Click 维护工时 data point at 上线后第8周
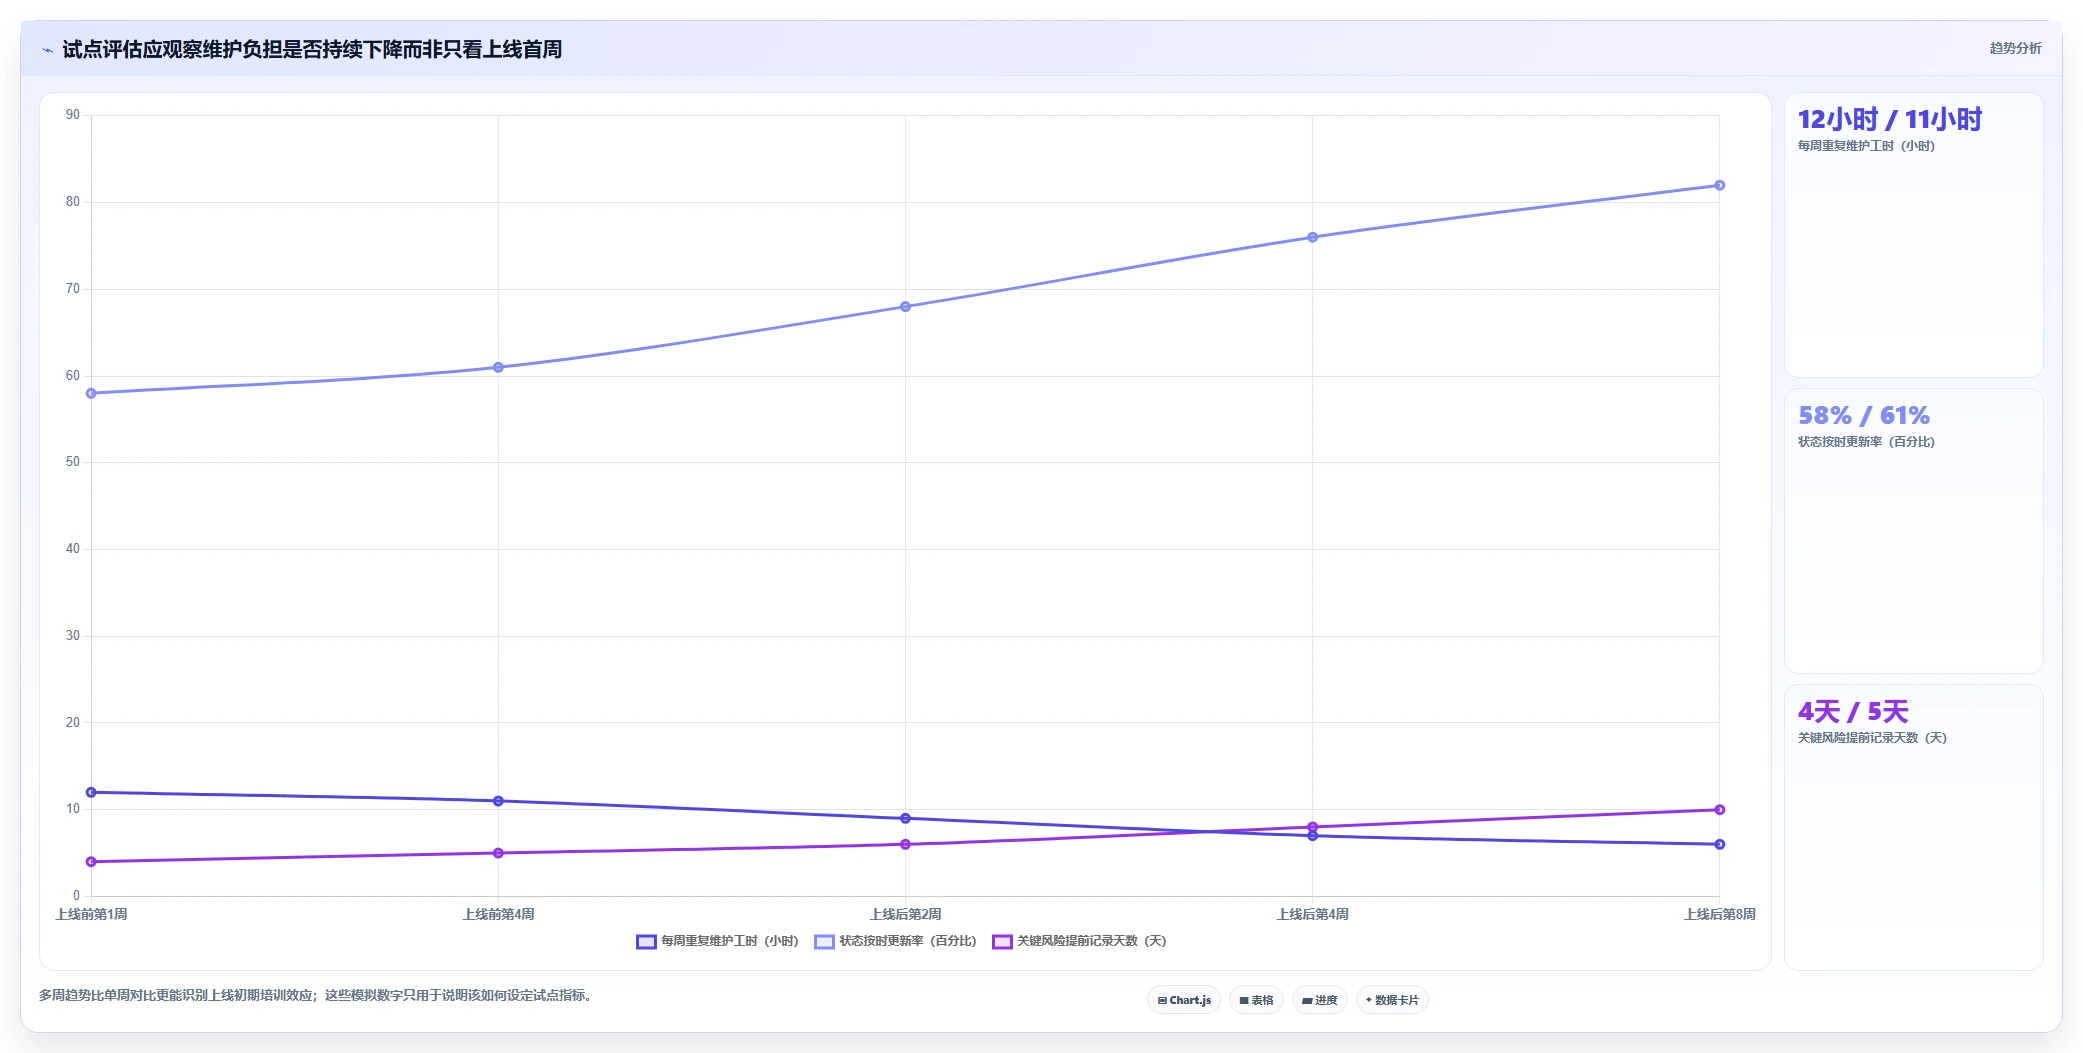 tap(1719, 844)
